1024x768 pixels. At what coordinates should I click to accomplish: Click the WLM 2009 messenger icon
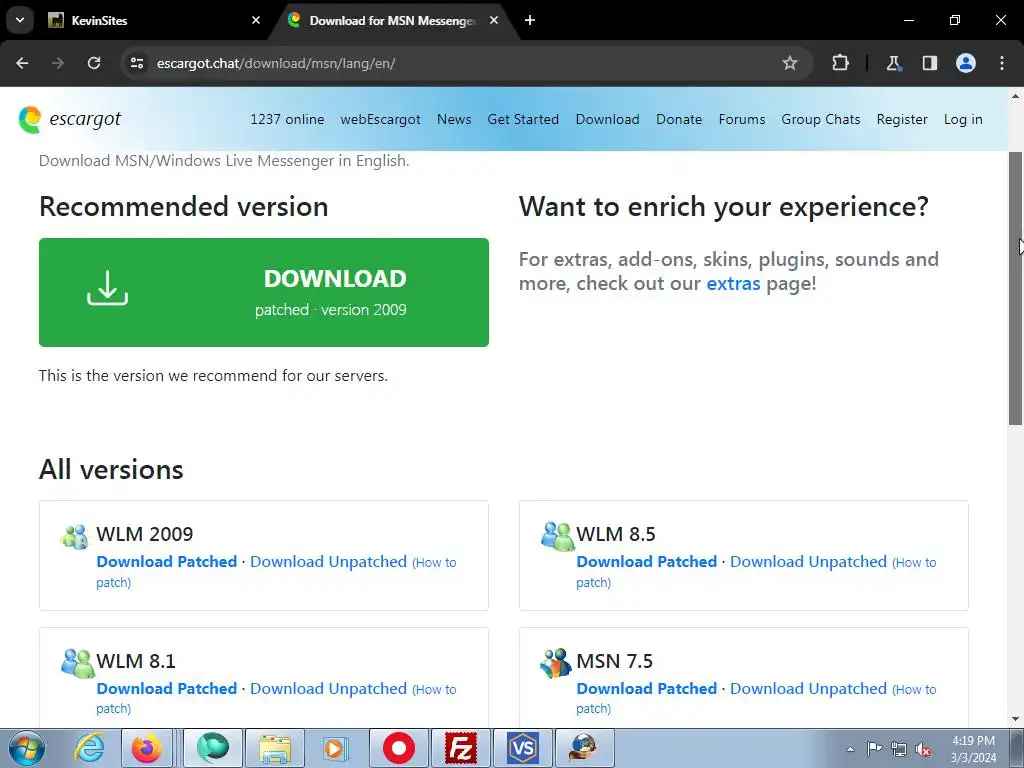coord(75,536)
